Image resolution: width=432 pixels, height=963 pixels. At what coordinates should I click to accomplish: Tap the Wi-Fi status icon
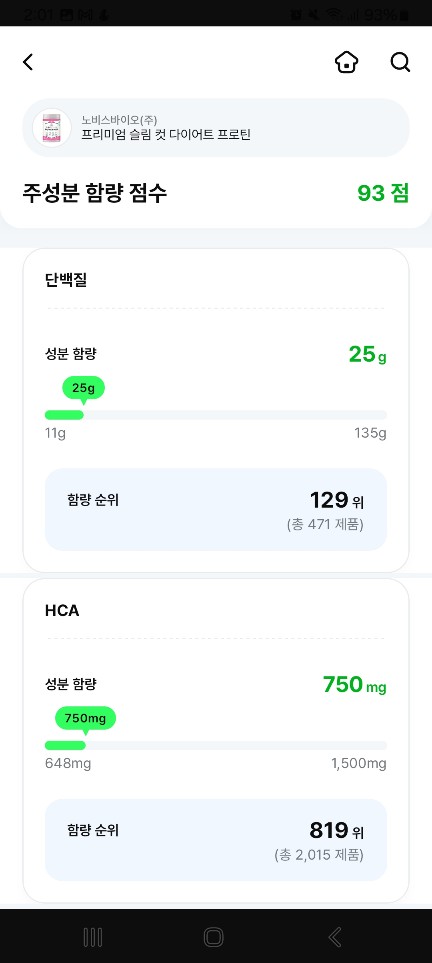click(333, 15)
